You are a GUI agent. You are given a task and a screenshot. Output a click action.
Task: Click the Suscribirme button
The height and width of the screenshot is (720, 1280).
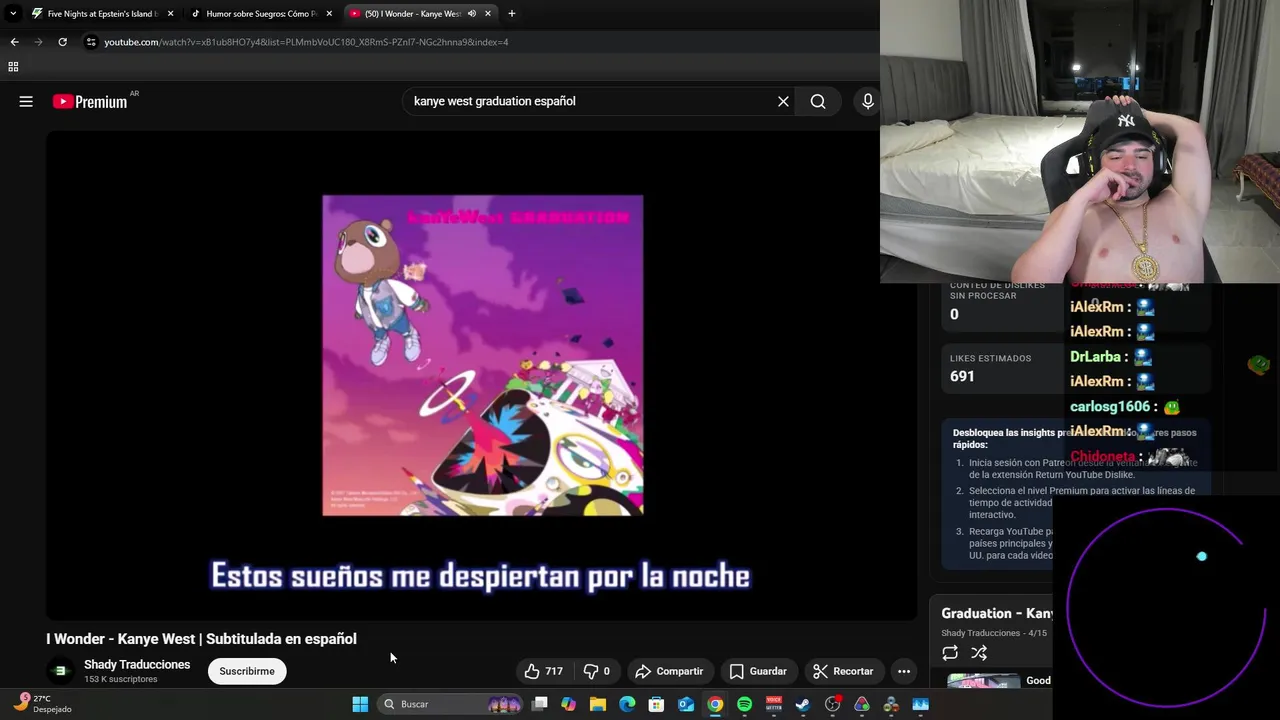[247, 671]
